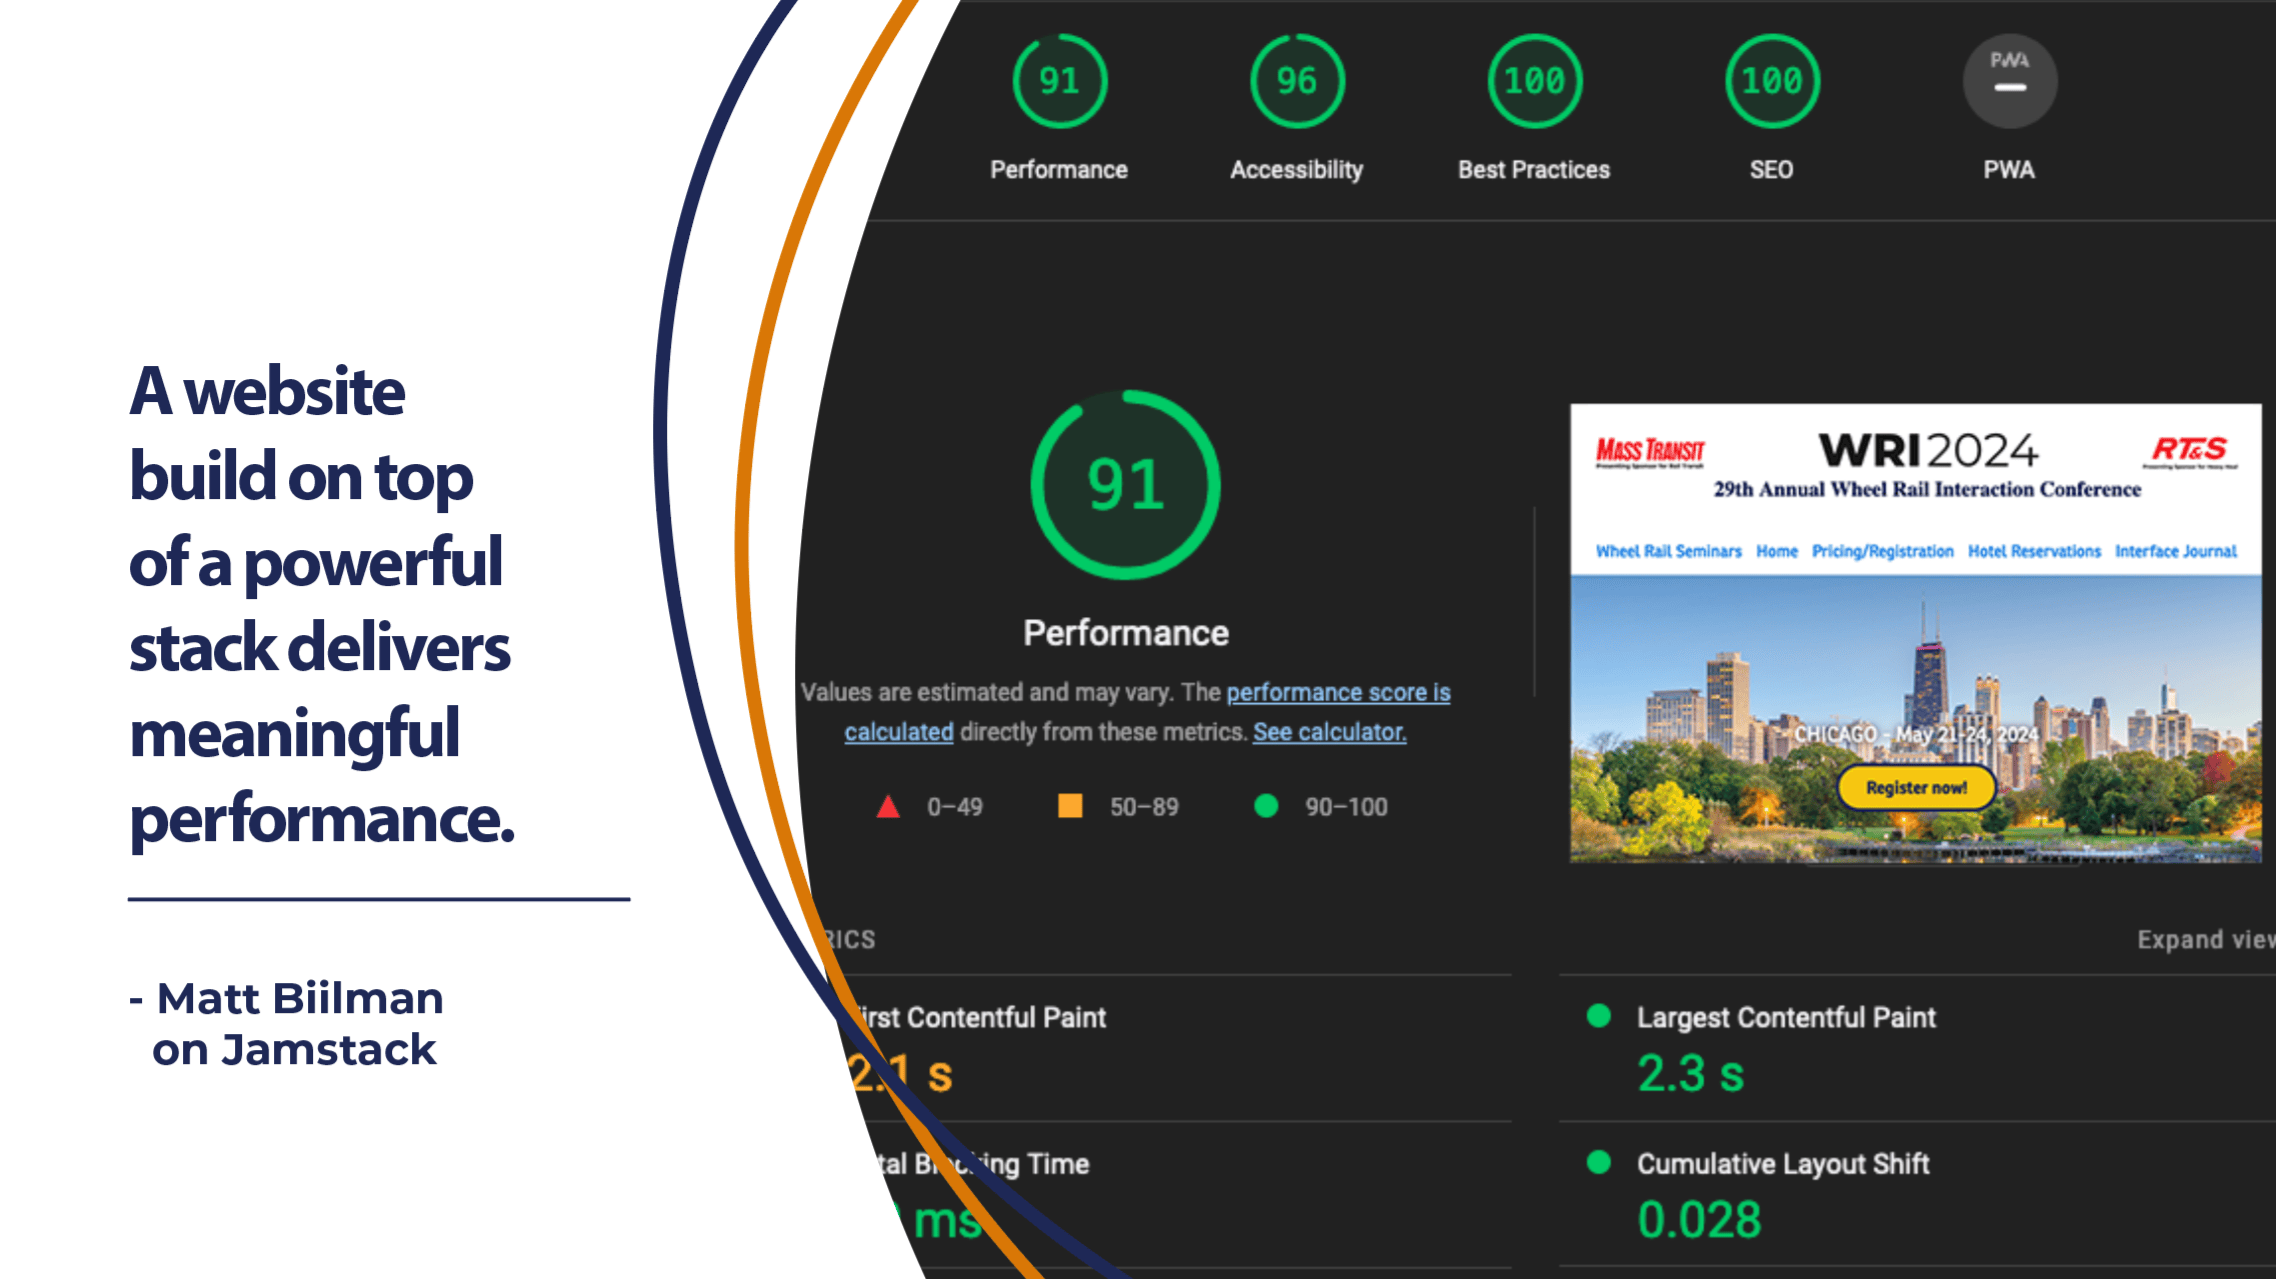This screenshot has height=1279, width=2276.
Task: Click the red triangle 0–49 legend marker
Action: pos(886,806)
